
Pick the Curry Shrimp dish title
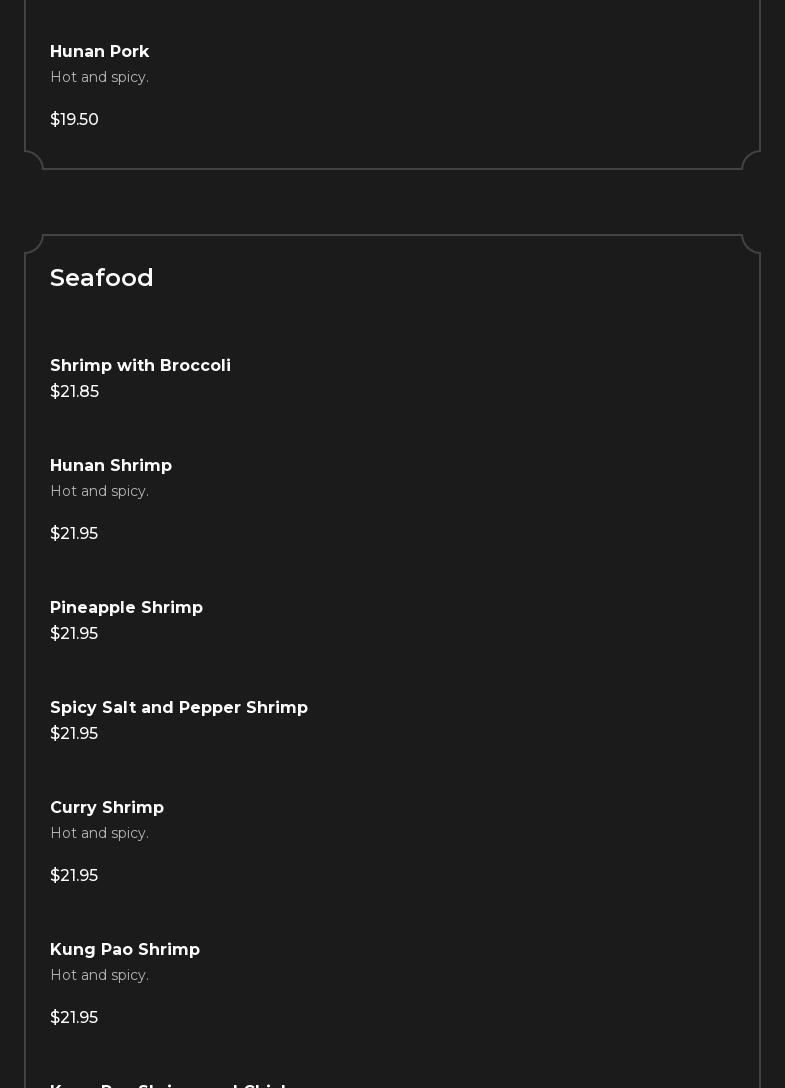[x=107, y=807]
